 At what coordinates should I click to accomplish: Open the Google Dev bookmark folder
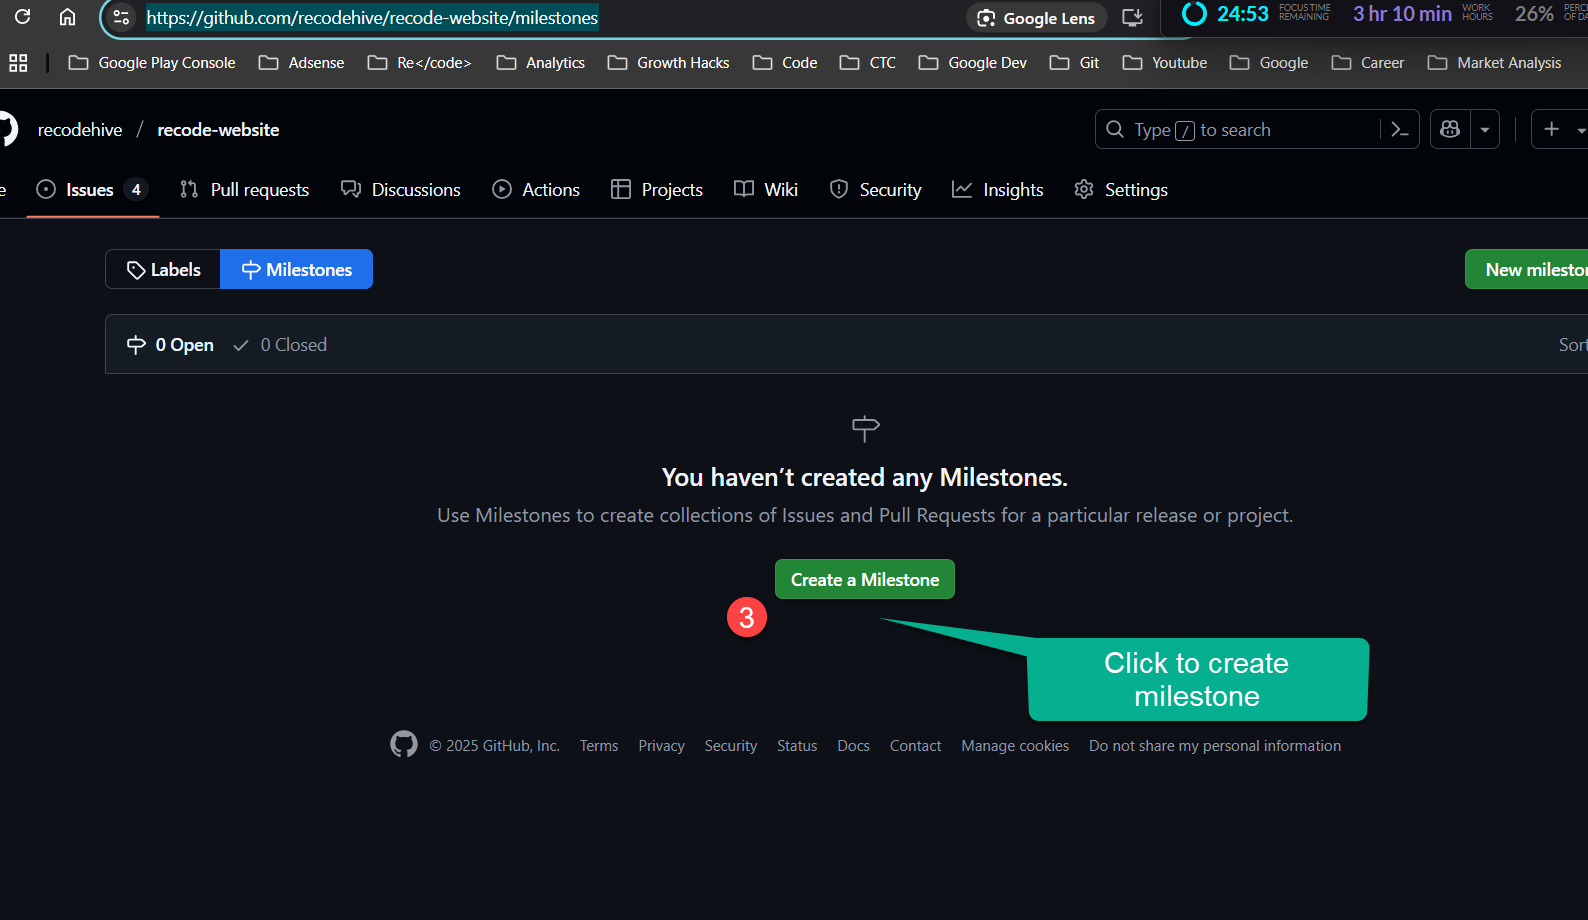973,63
